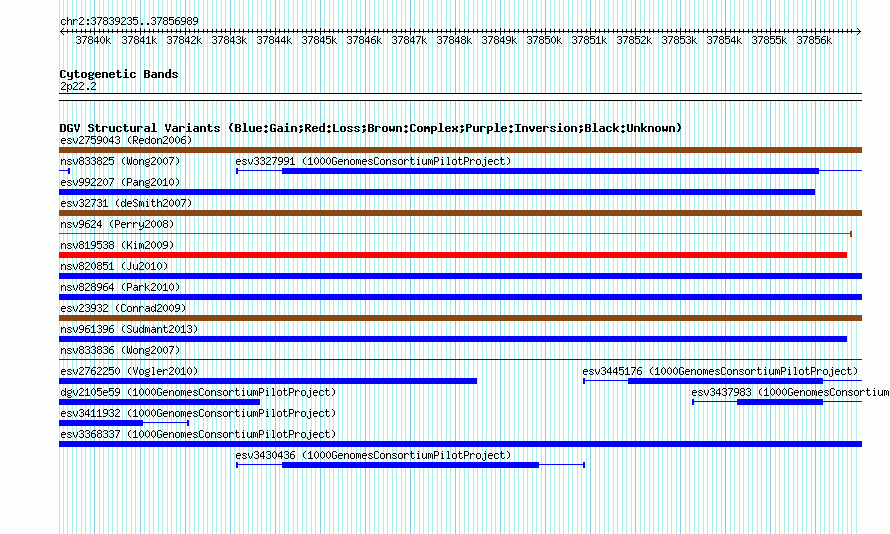The height and width of the screenshot is (534, 890).
Task: Open the nsv961396 (Sudmant2013) label
Action: tap(129, 329)
